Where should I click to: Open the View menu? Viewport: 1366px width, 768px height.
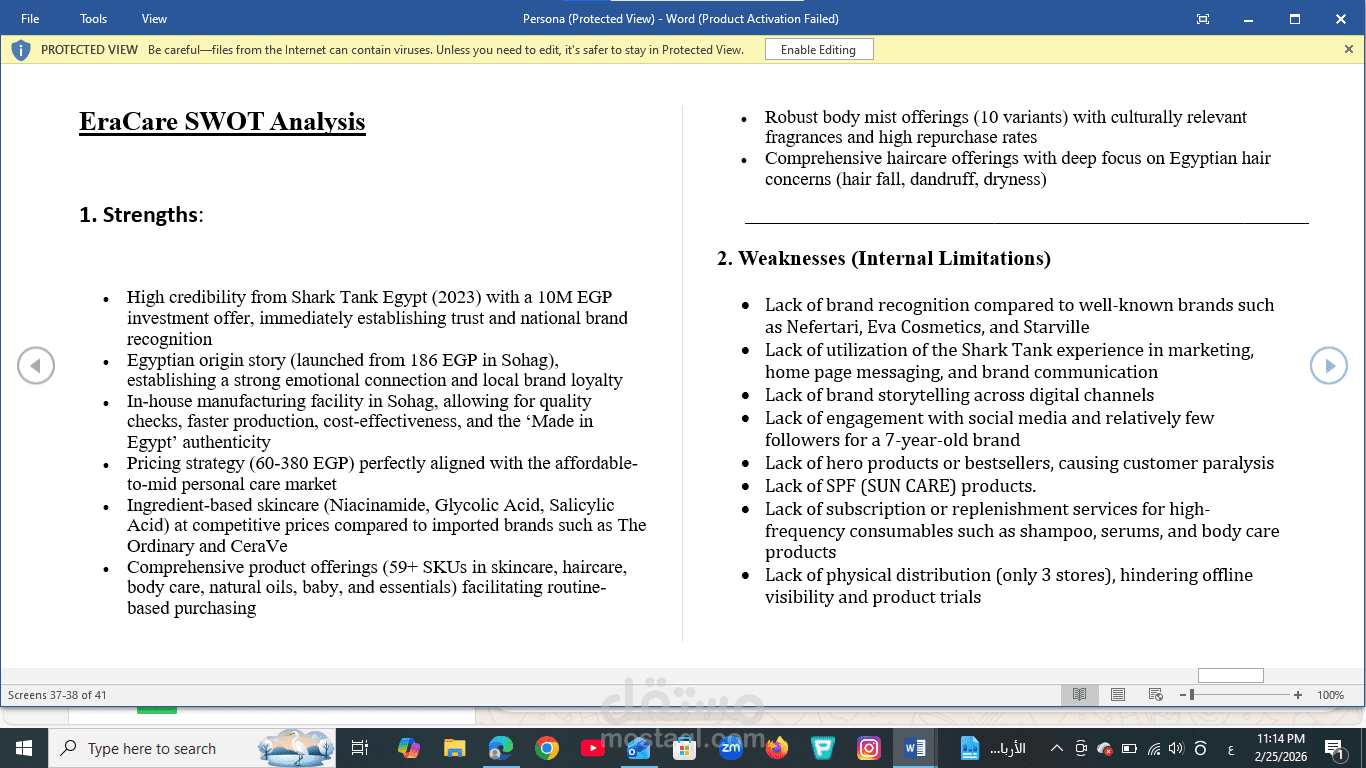pos(154,19)
